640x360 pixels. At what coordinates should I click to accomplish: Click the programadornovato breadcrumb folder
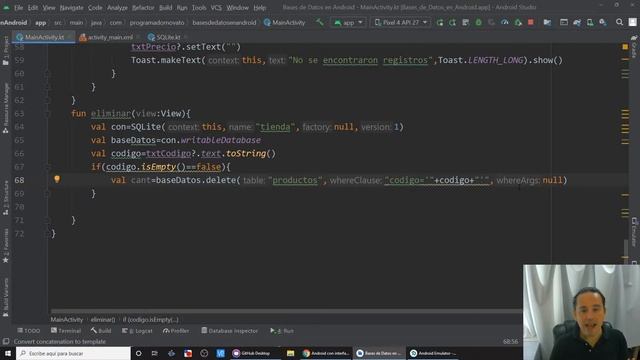157,22
